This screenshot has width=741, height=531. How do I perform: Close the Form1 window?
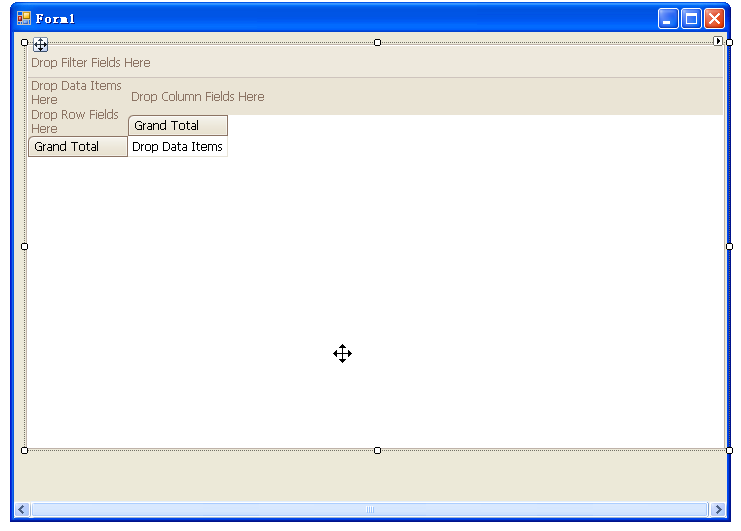click(x=715, y=19)
